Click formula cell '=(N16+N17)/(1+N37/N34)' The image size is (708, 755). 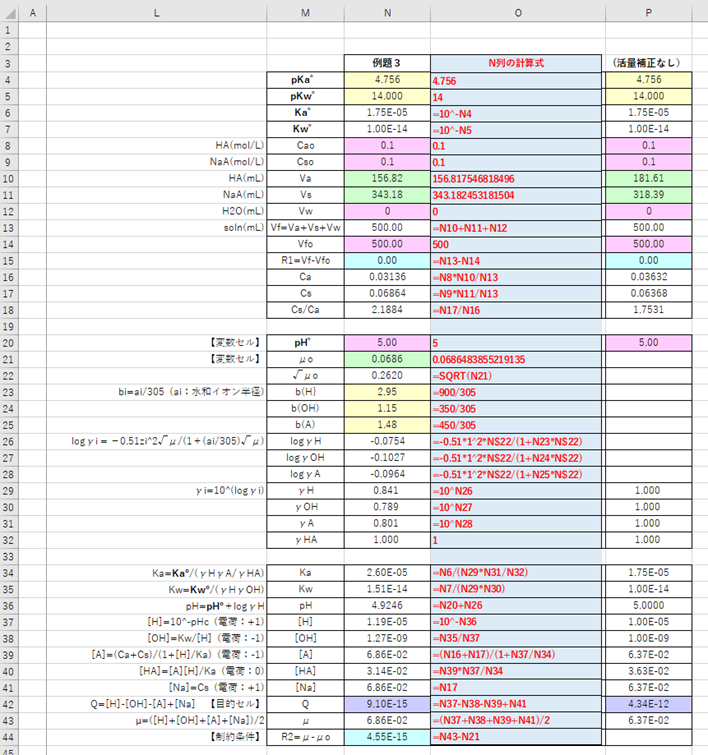click(516, 654)
